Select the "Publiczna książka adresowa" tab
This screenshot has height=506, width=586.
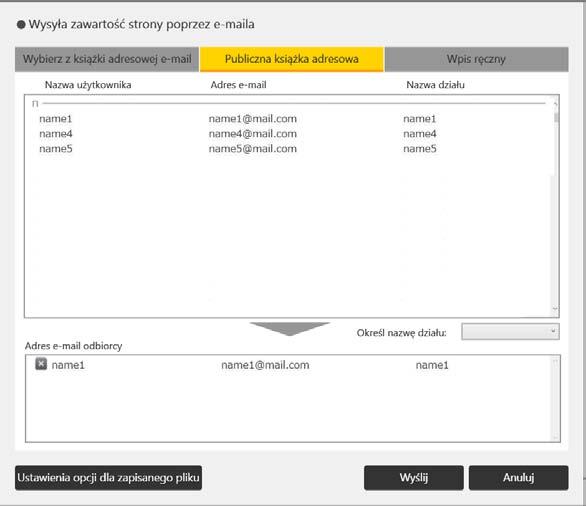(x=292, y=59)
